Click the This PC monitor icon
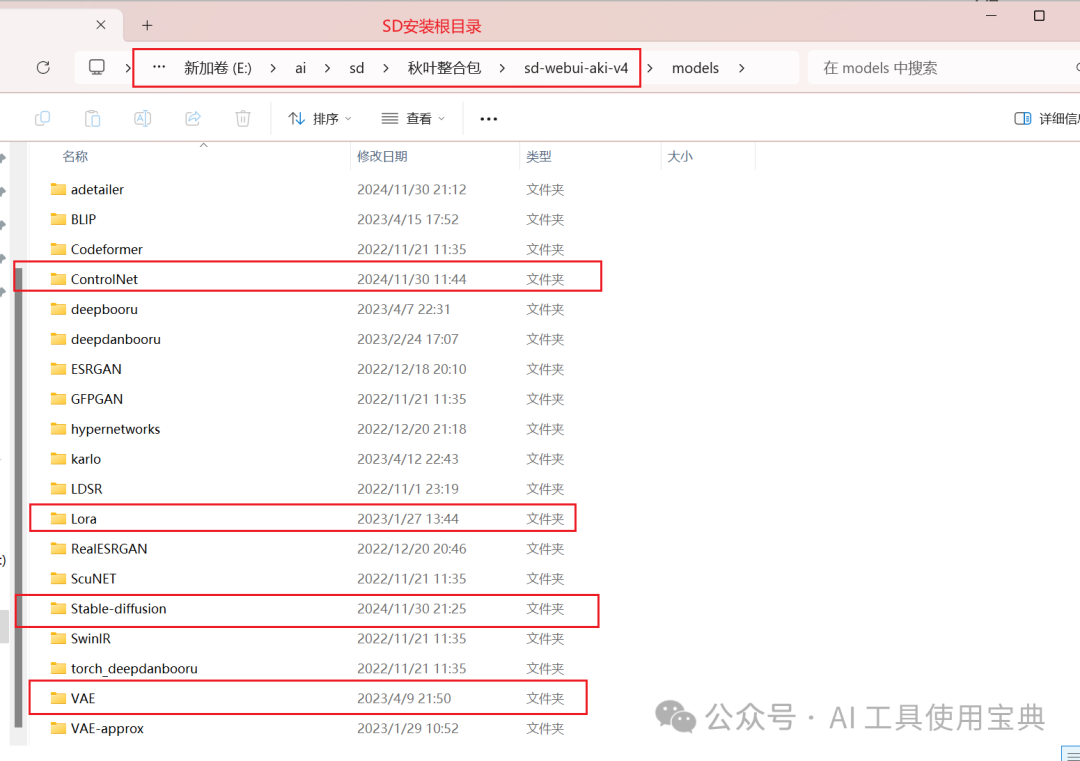The height and width of the screenshot is (761, 1080). 96,67
